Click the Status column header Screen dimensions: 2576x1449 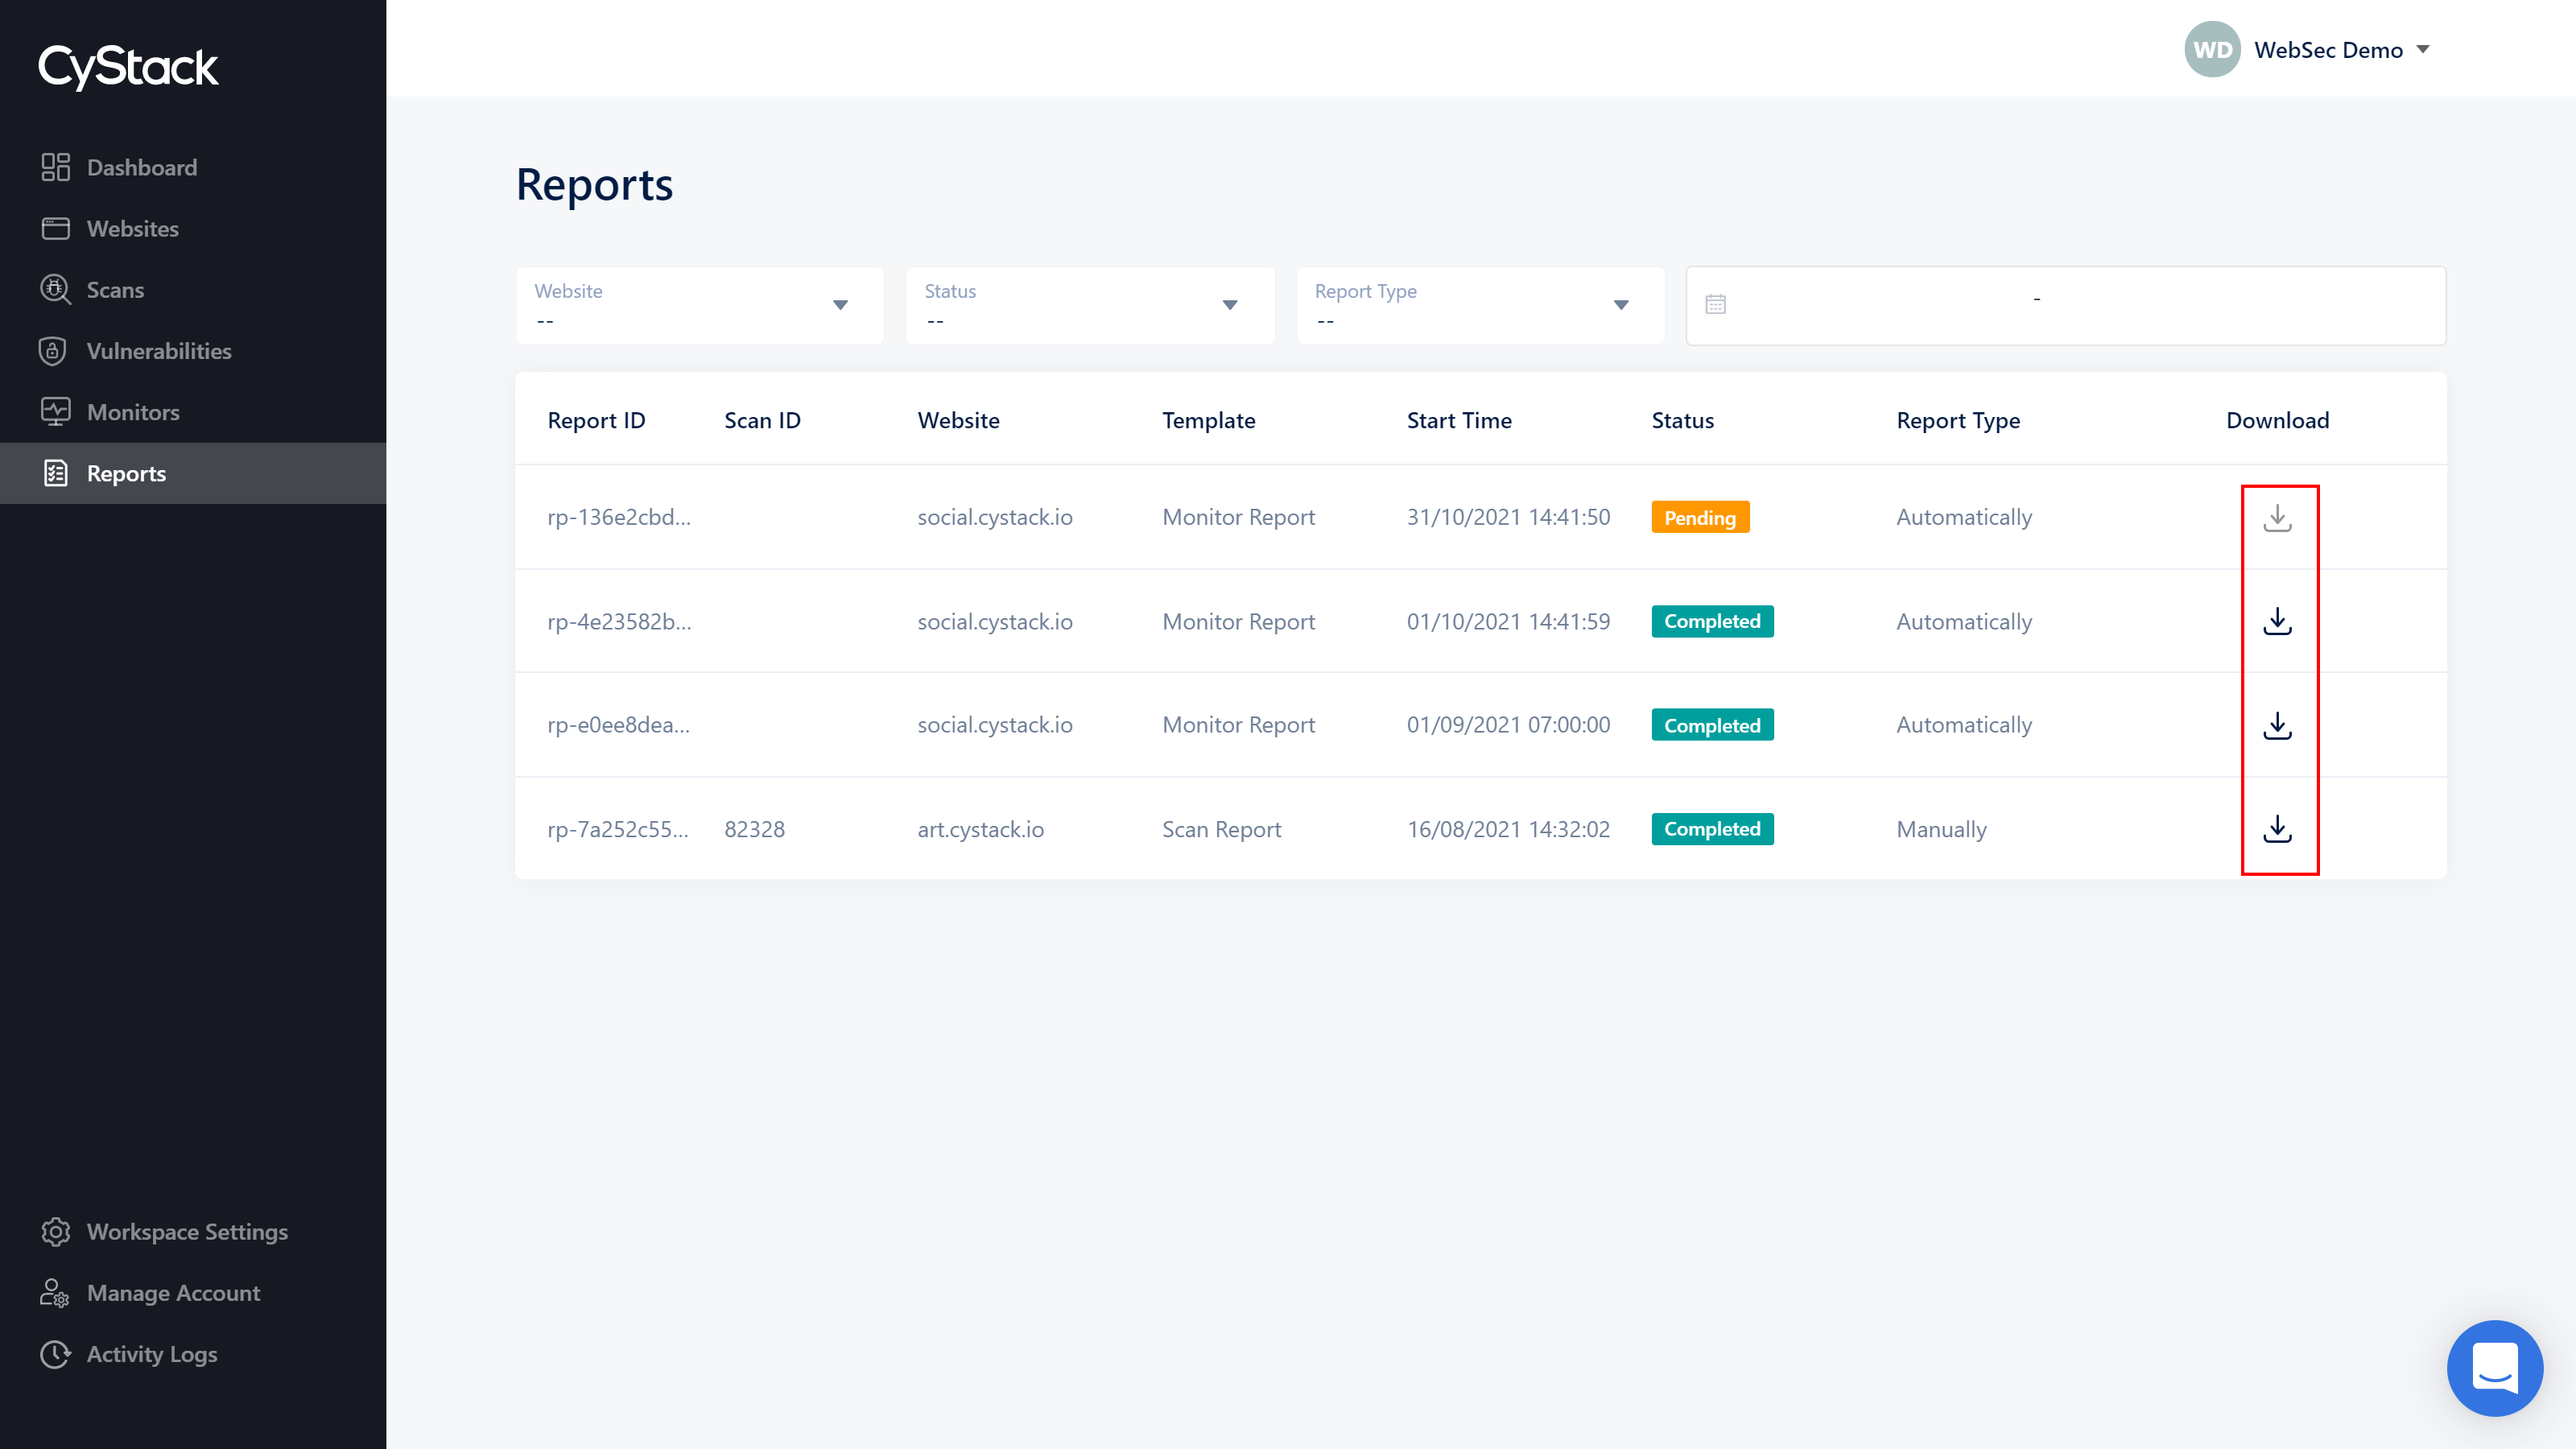click(1682, 420)
